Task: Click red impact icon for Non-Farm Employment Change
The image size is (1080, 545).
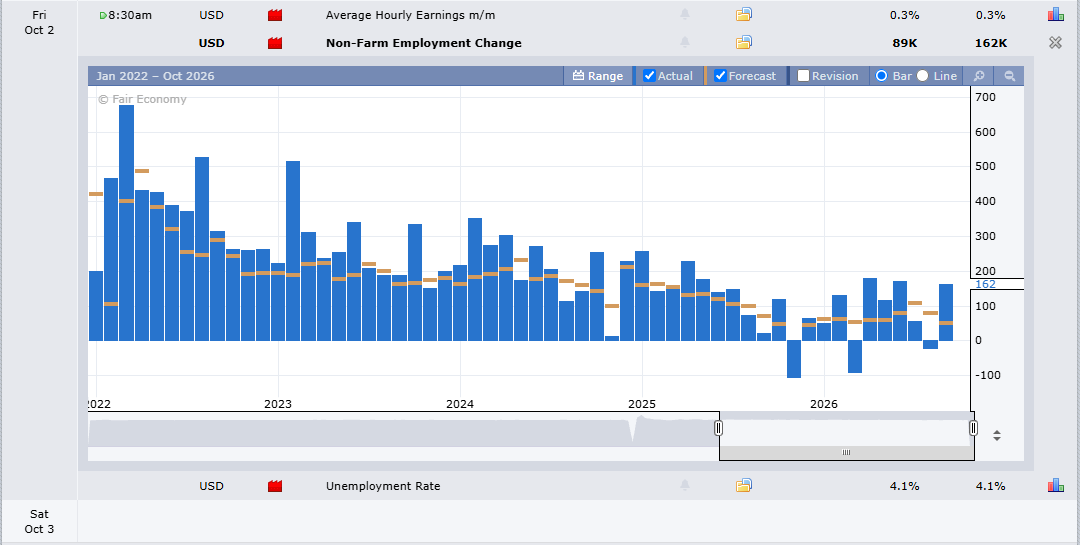Action: (x=275, y=43)
